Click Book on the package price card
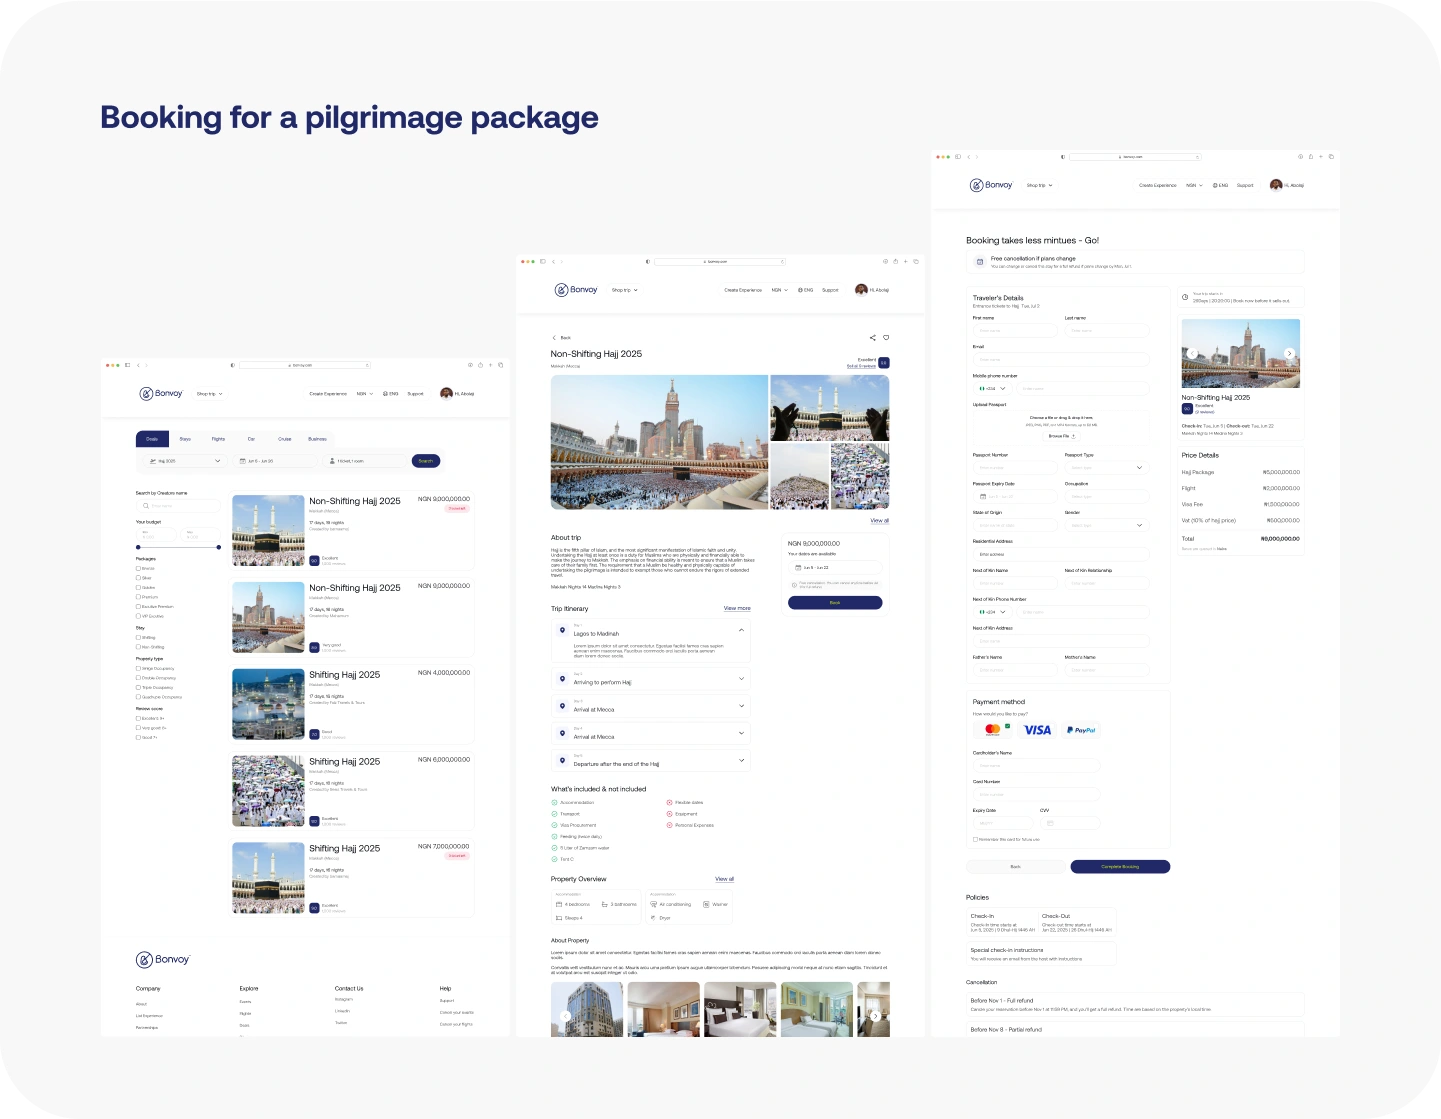1441x1119 pixels. coord(835,603)
